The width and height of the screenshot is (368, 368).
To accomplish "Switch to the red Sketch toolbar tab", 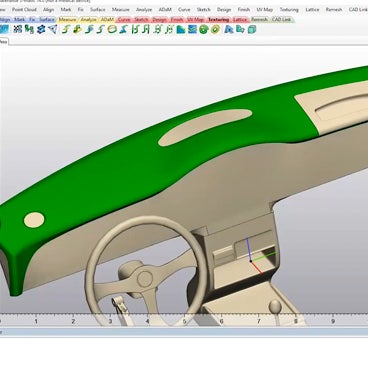I will (x=141, y=20).
